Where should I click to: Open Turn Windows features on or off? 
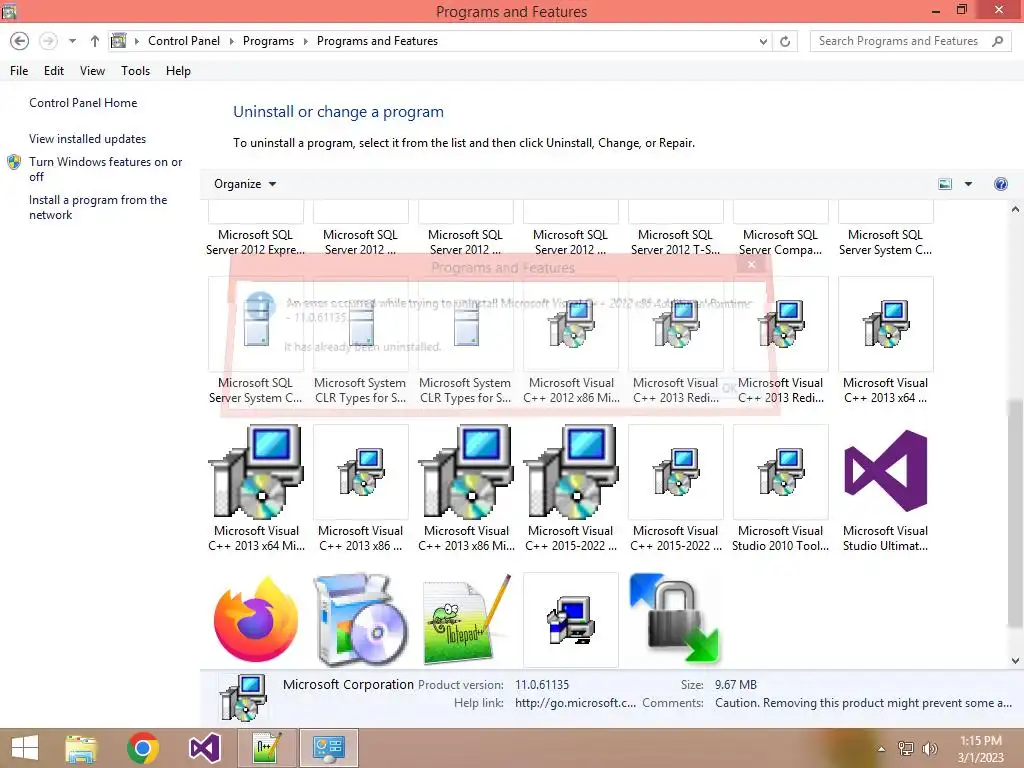click(105, 169)
